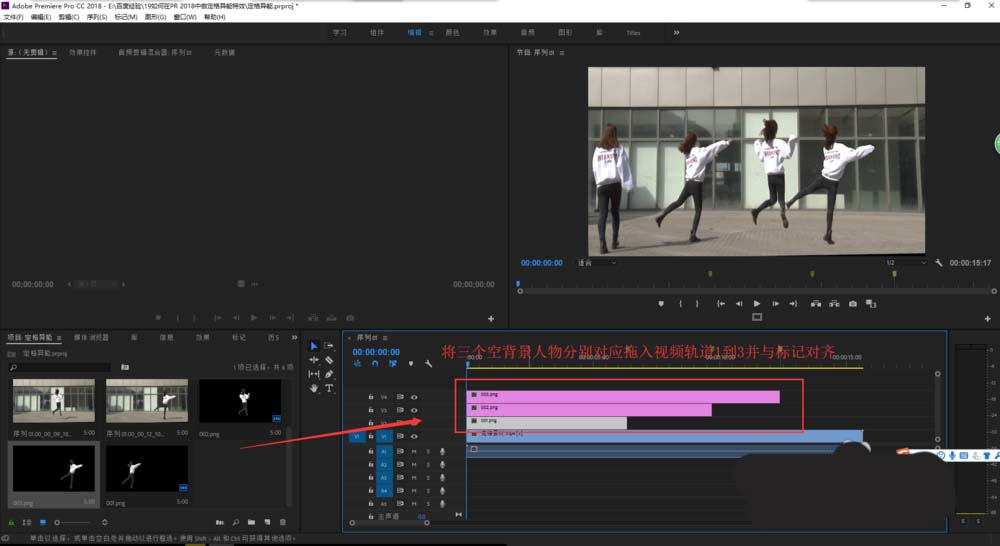Expand the workspace overflow chevron

pyautogui.click(x=676, y=32)
